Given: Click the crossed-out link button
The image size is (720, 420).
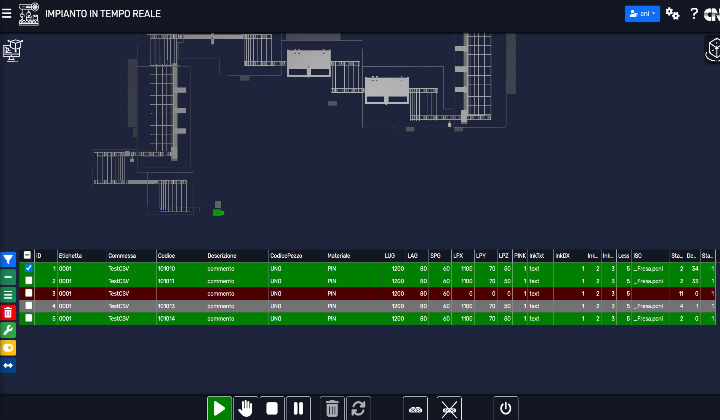Looking at the screenshot, I should [x=449, y=408].
